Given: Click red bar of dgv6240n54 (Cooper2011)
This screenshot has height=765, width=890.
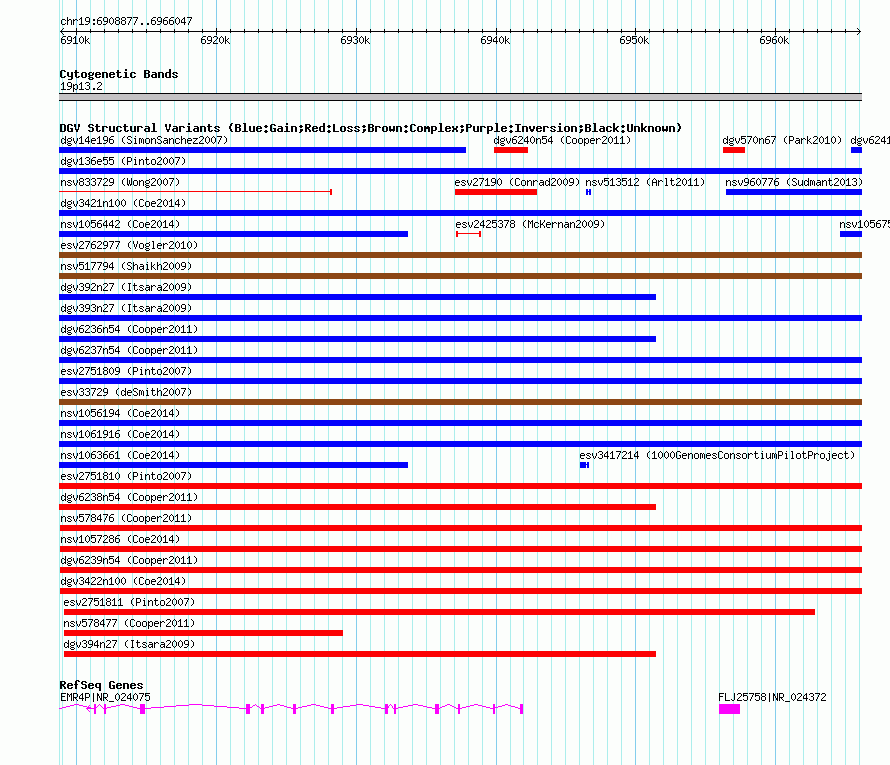Looking at the screenshot, I should coord(511,150).
